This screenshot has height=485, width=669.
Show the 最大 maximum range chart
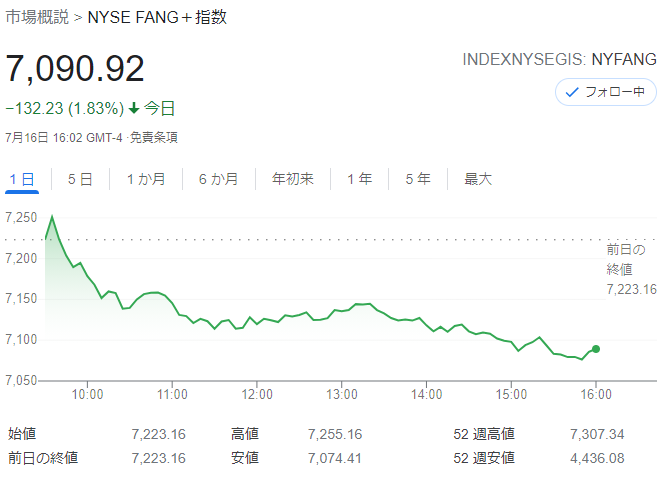coord(478,179)
